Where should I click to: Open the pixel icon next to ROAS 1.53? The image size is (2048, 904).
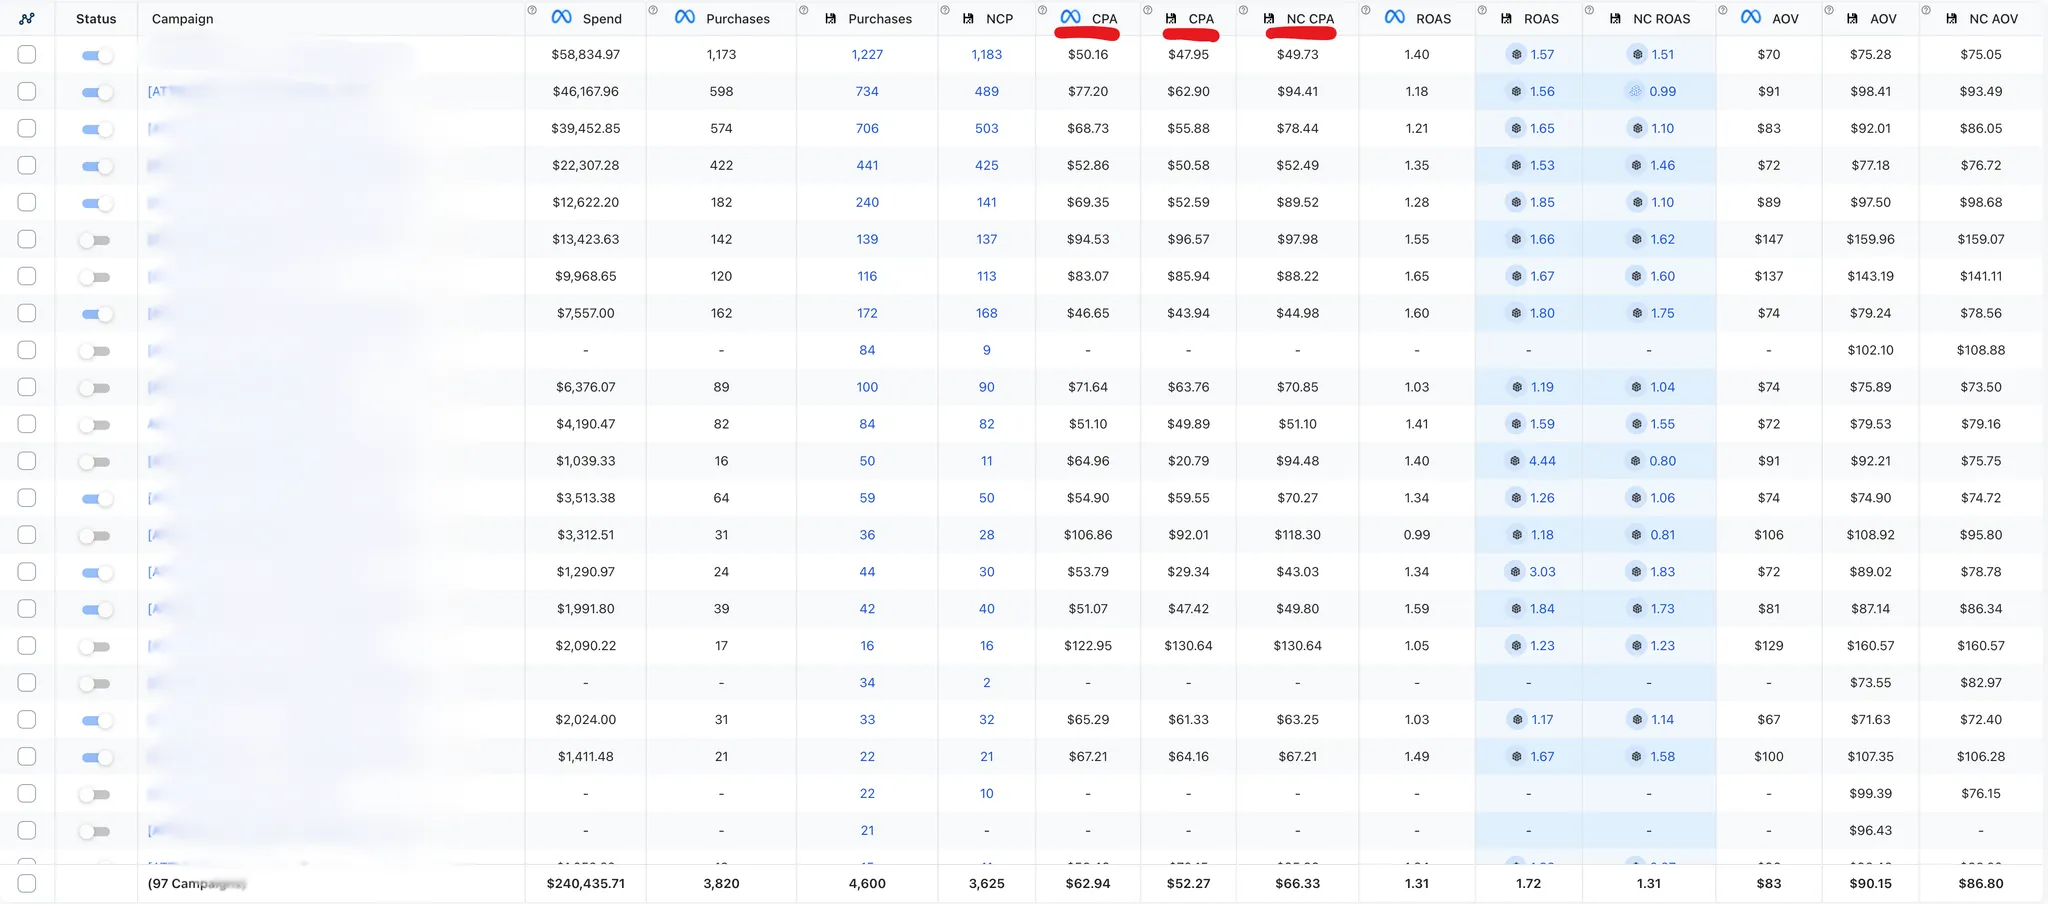point(1517,166)
